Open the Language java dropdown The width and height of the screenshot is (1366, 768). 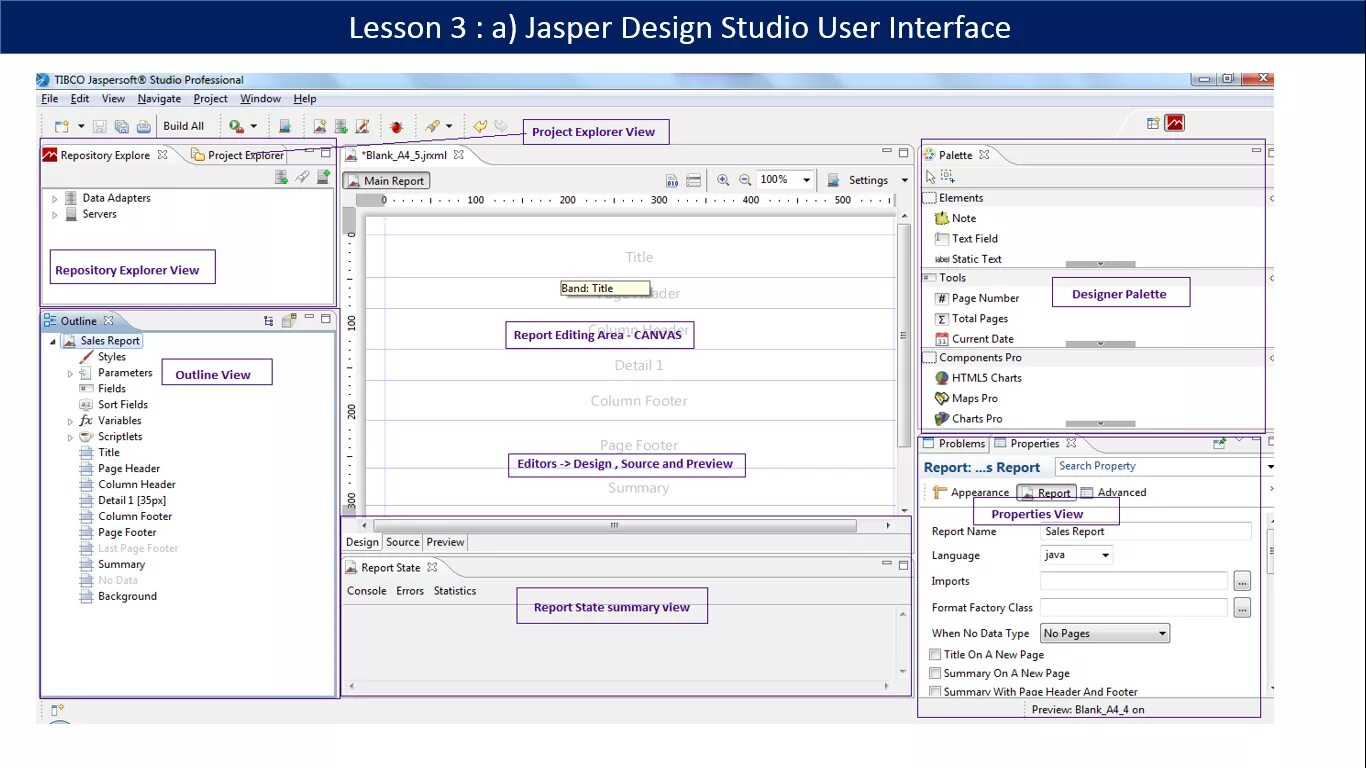click(1106, 556)
